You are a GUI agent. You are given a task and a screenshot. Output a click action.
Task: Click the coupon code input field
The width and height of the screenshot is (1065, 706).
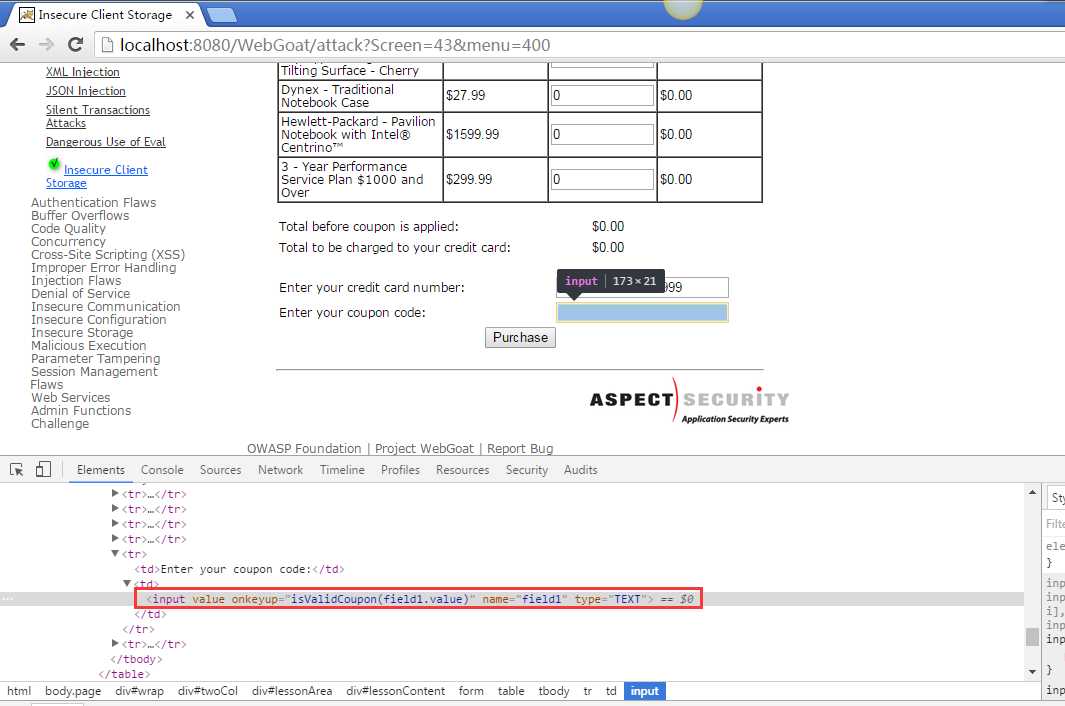[642, 313]
